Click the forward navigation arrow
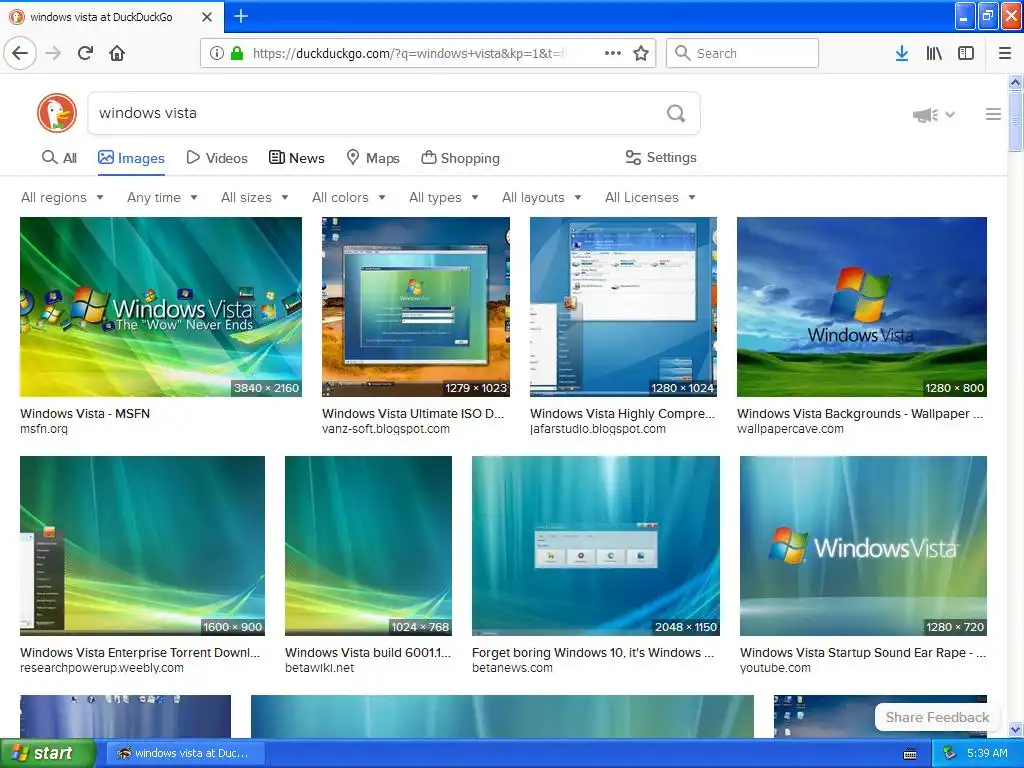 (53, 53)
